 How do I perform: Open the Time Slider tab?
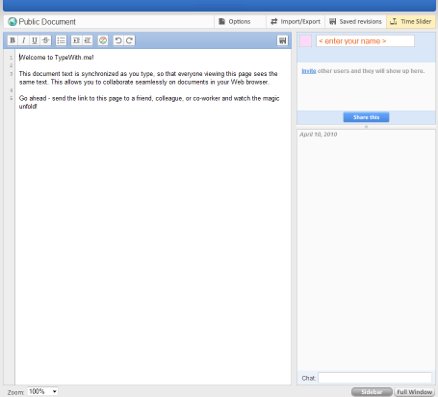411,22
